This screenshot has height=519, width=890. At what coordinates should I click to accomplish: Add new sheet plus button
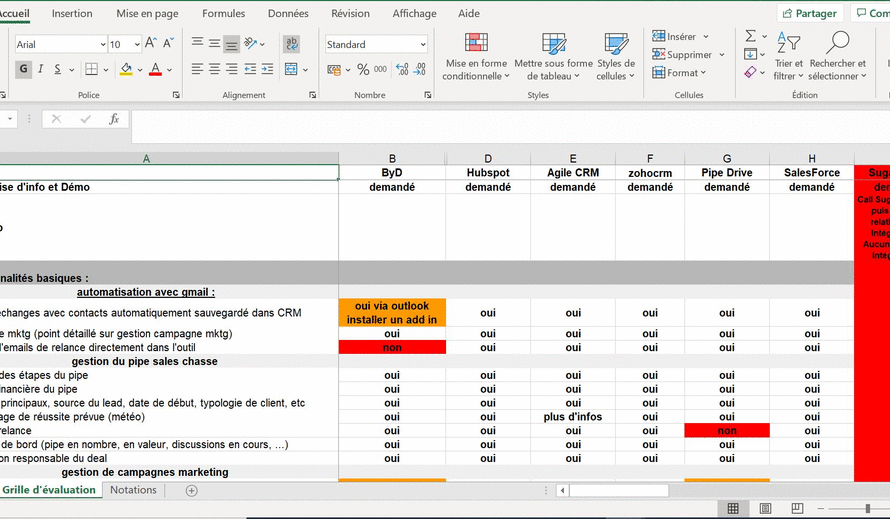[192, 491]
